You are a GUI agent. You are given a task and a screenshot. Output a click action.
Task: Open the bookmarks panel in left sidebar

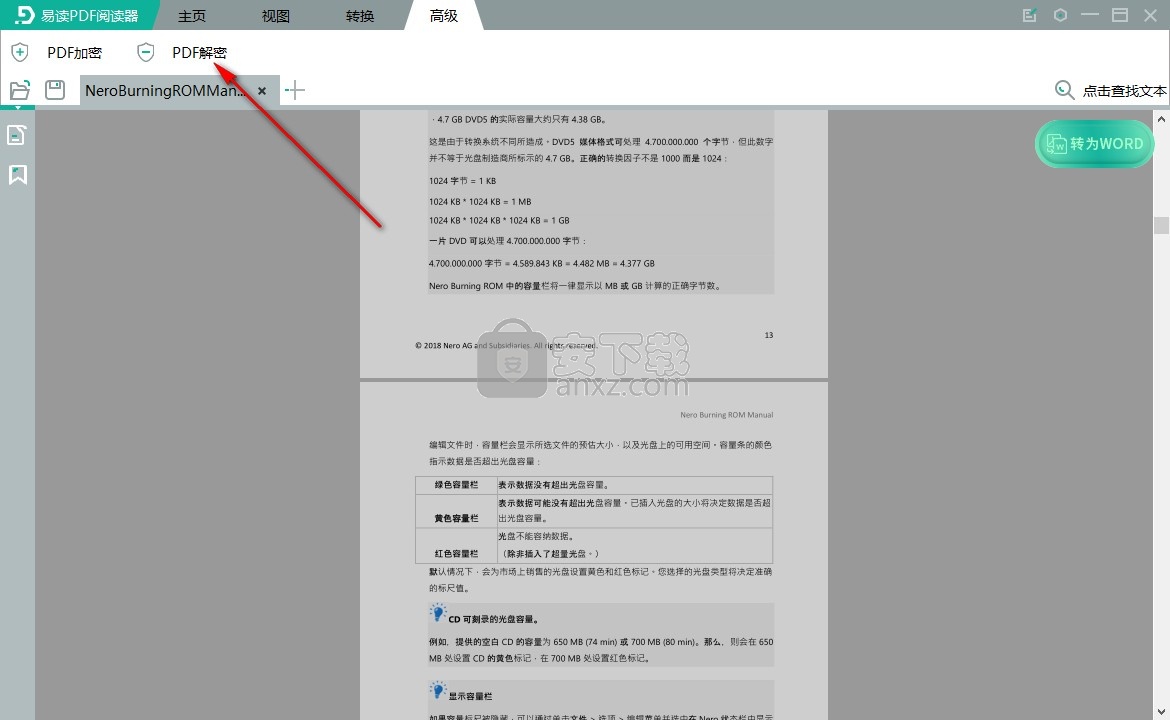click(x=17, y=175)
